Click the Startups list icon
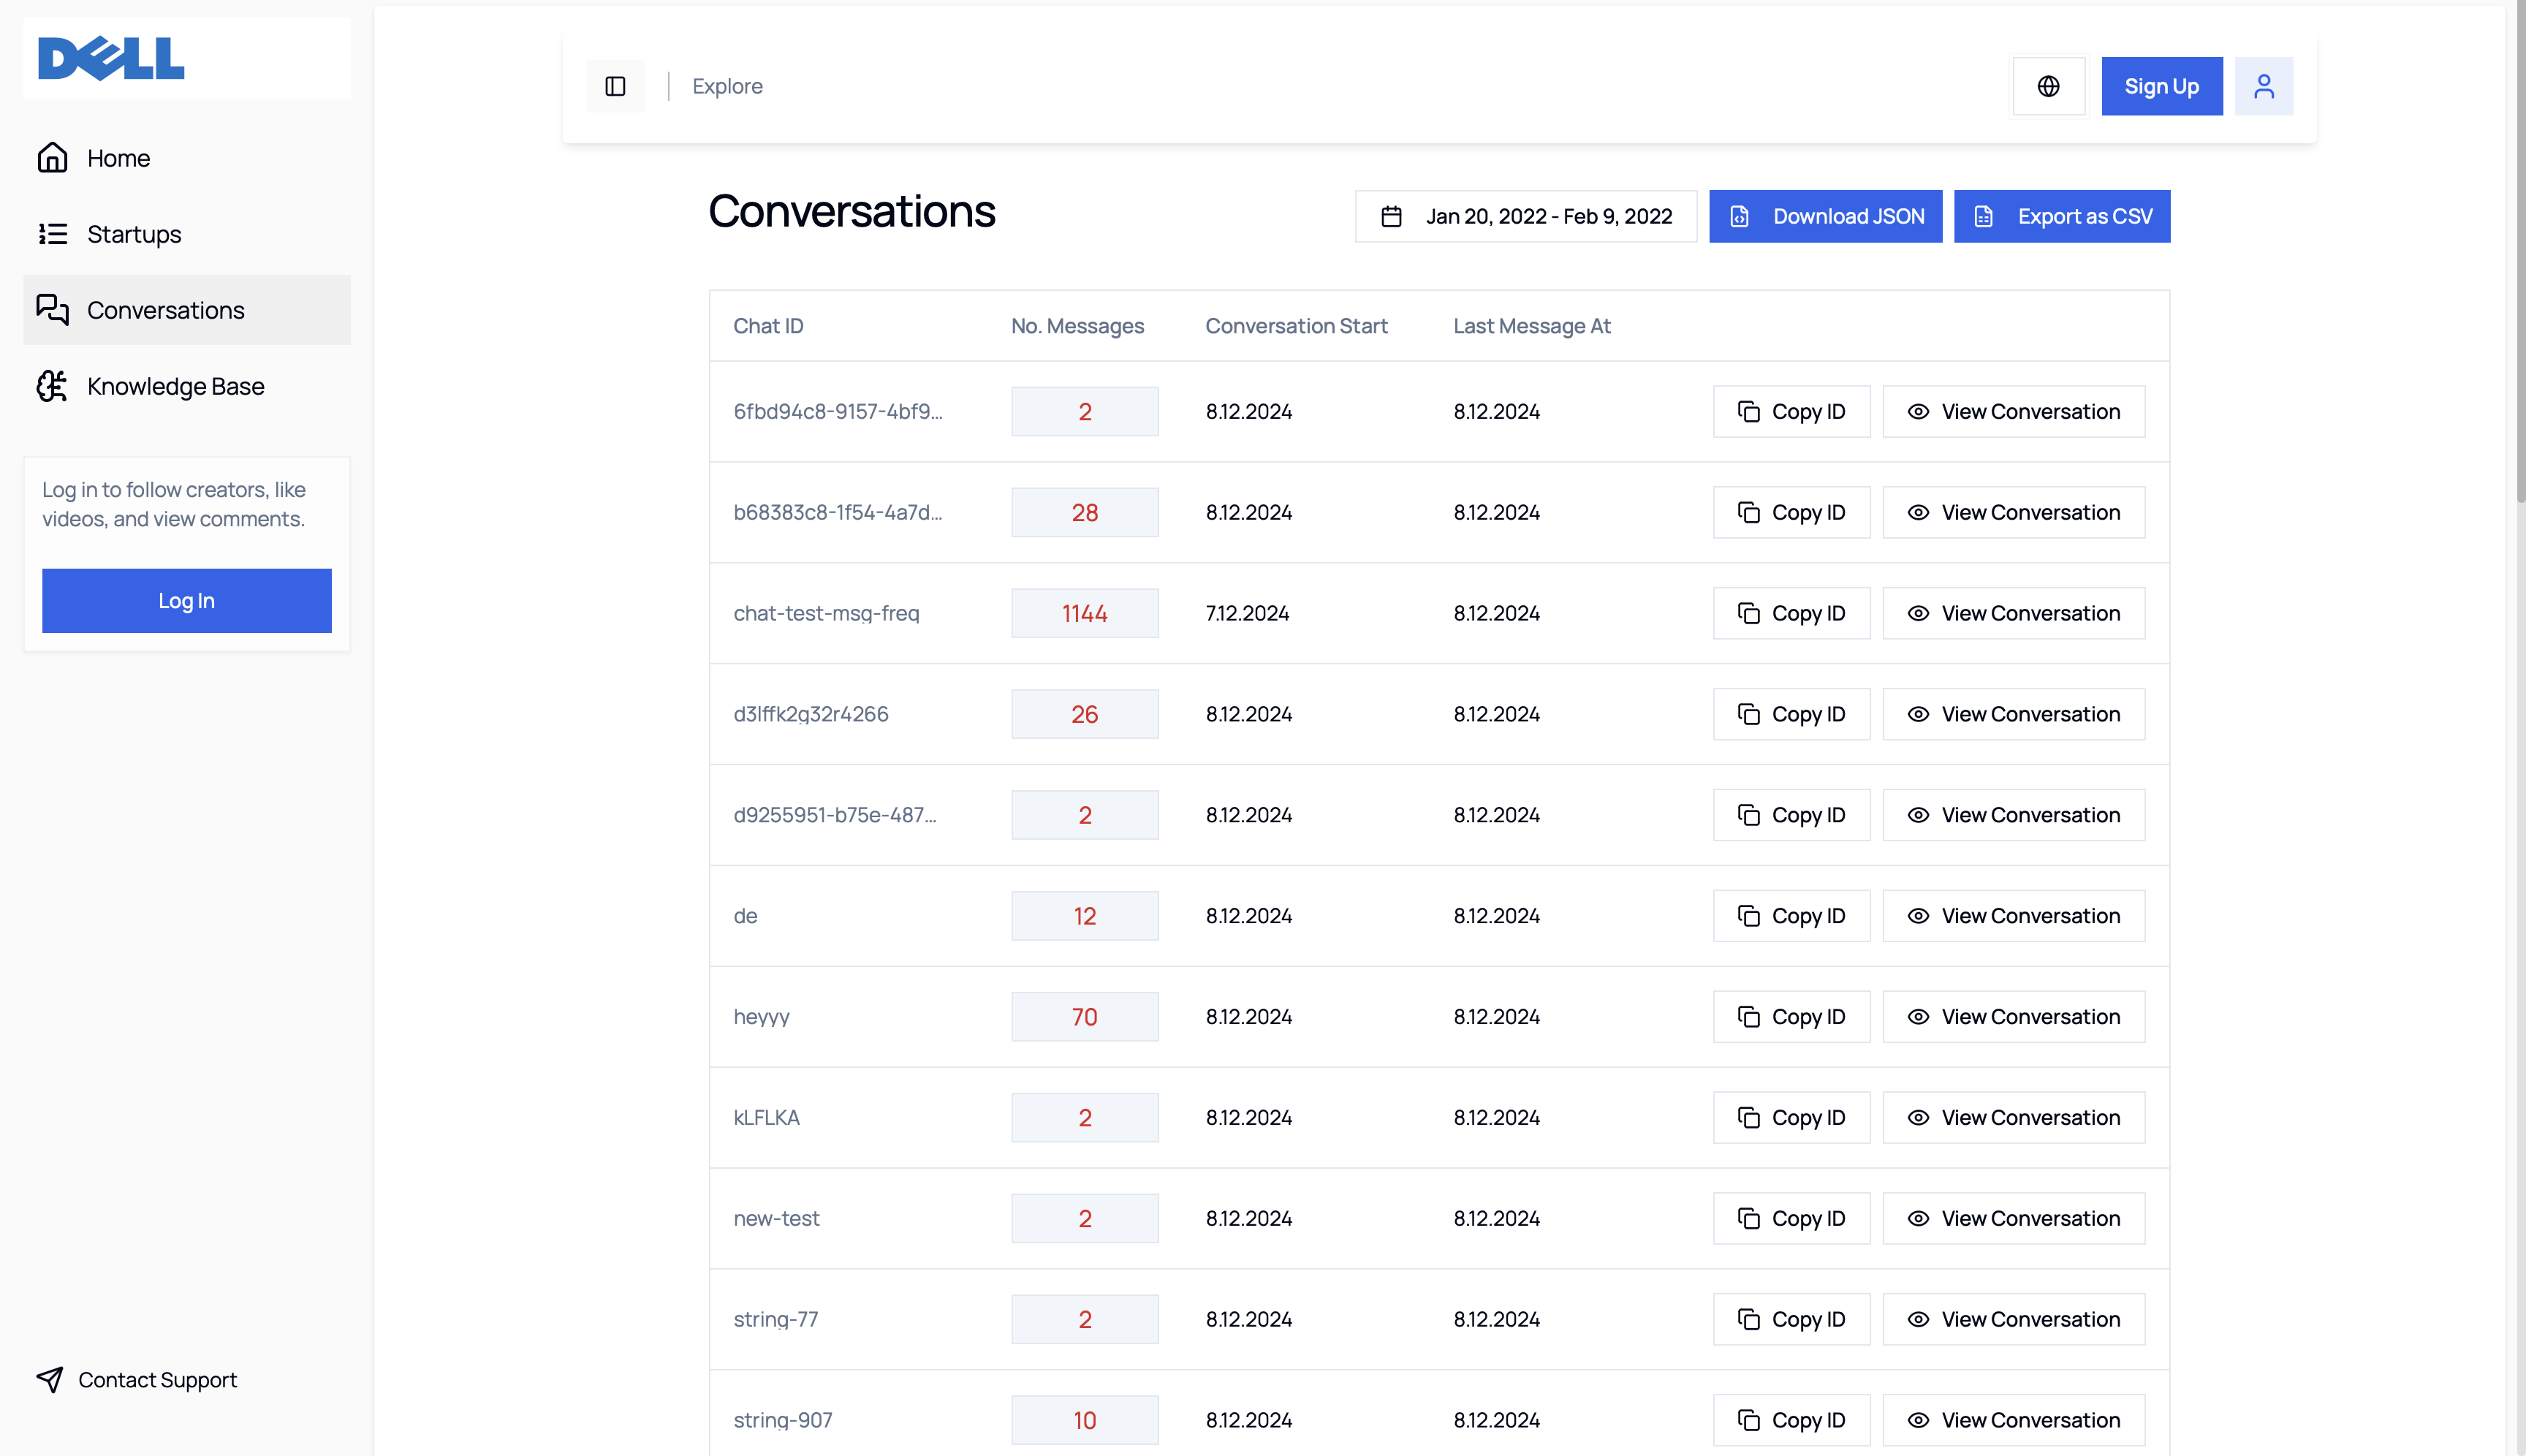The width and height of the screenshot is (2526, 1456). click(52, 234)
